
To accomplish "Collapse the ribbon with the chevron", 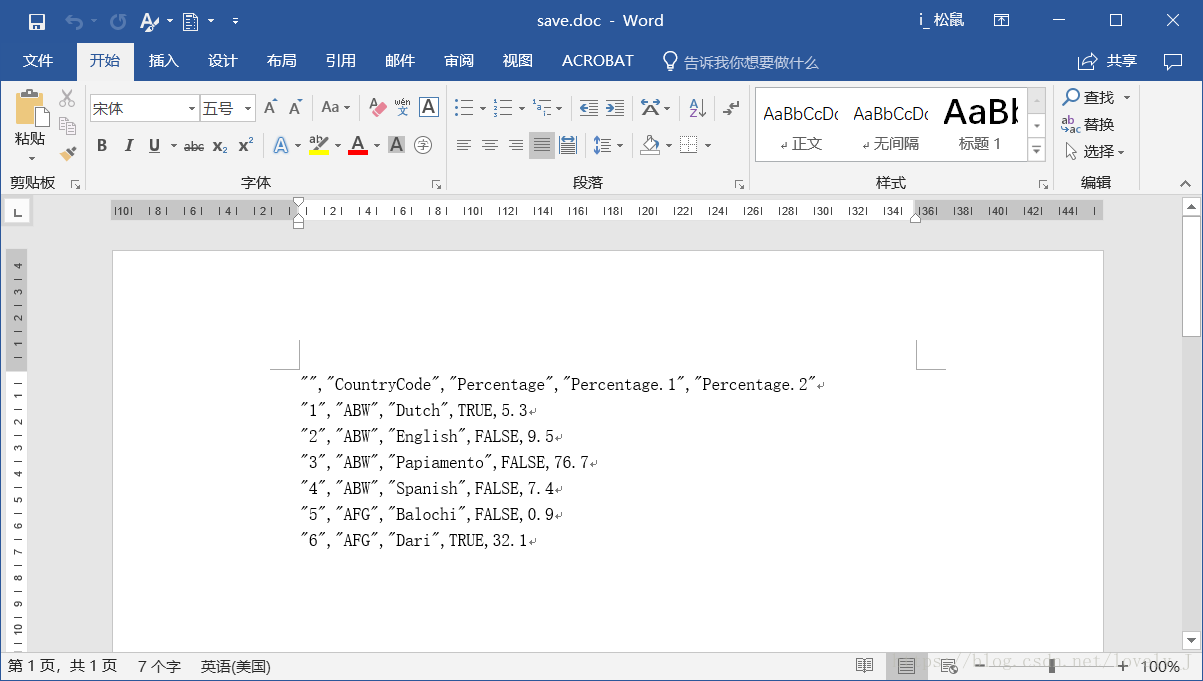I will pyautogui.click(x=1186, y=184).
